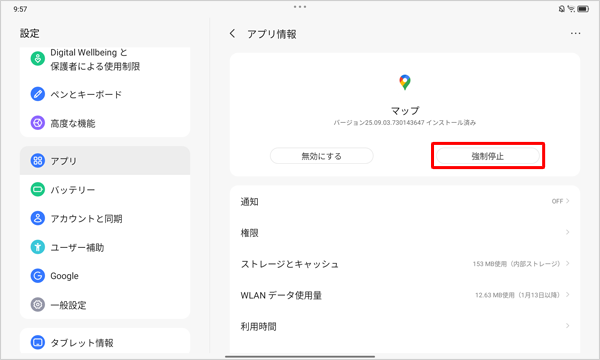600x360 pixels.
Task: Tap the mute notification status icon
Action: point(562,9)
